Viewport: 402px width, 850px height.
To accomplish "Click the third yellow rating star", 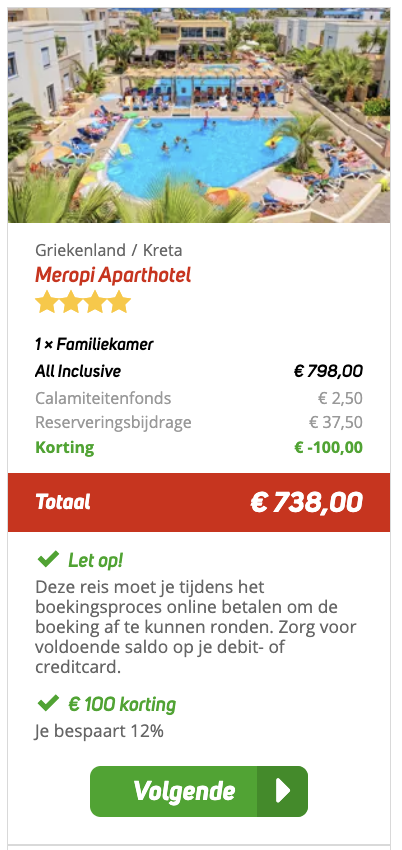I will tap(95, 302).
